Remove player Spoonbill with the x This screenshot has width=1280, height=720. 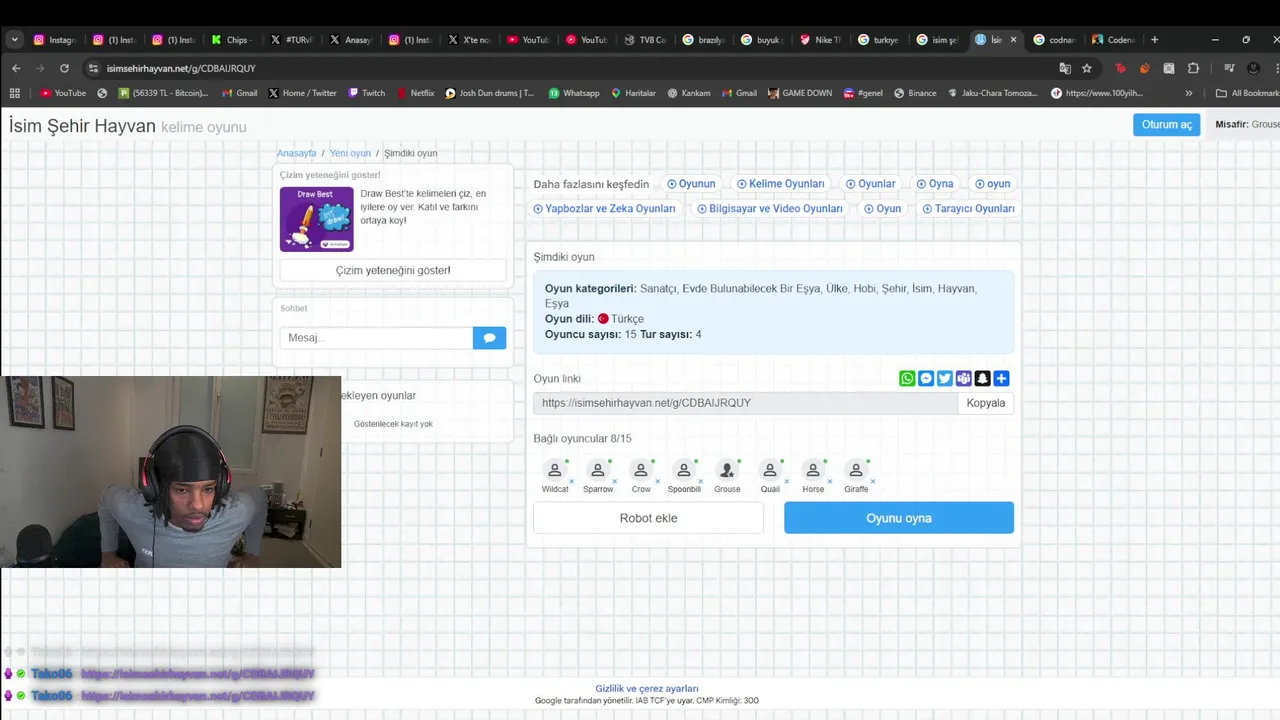click(702, 481)
